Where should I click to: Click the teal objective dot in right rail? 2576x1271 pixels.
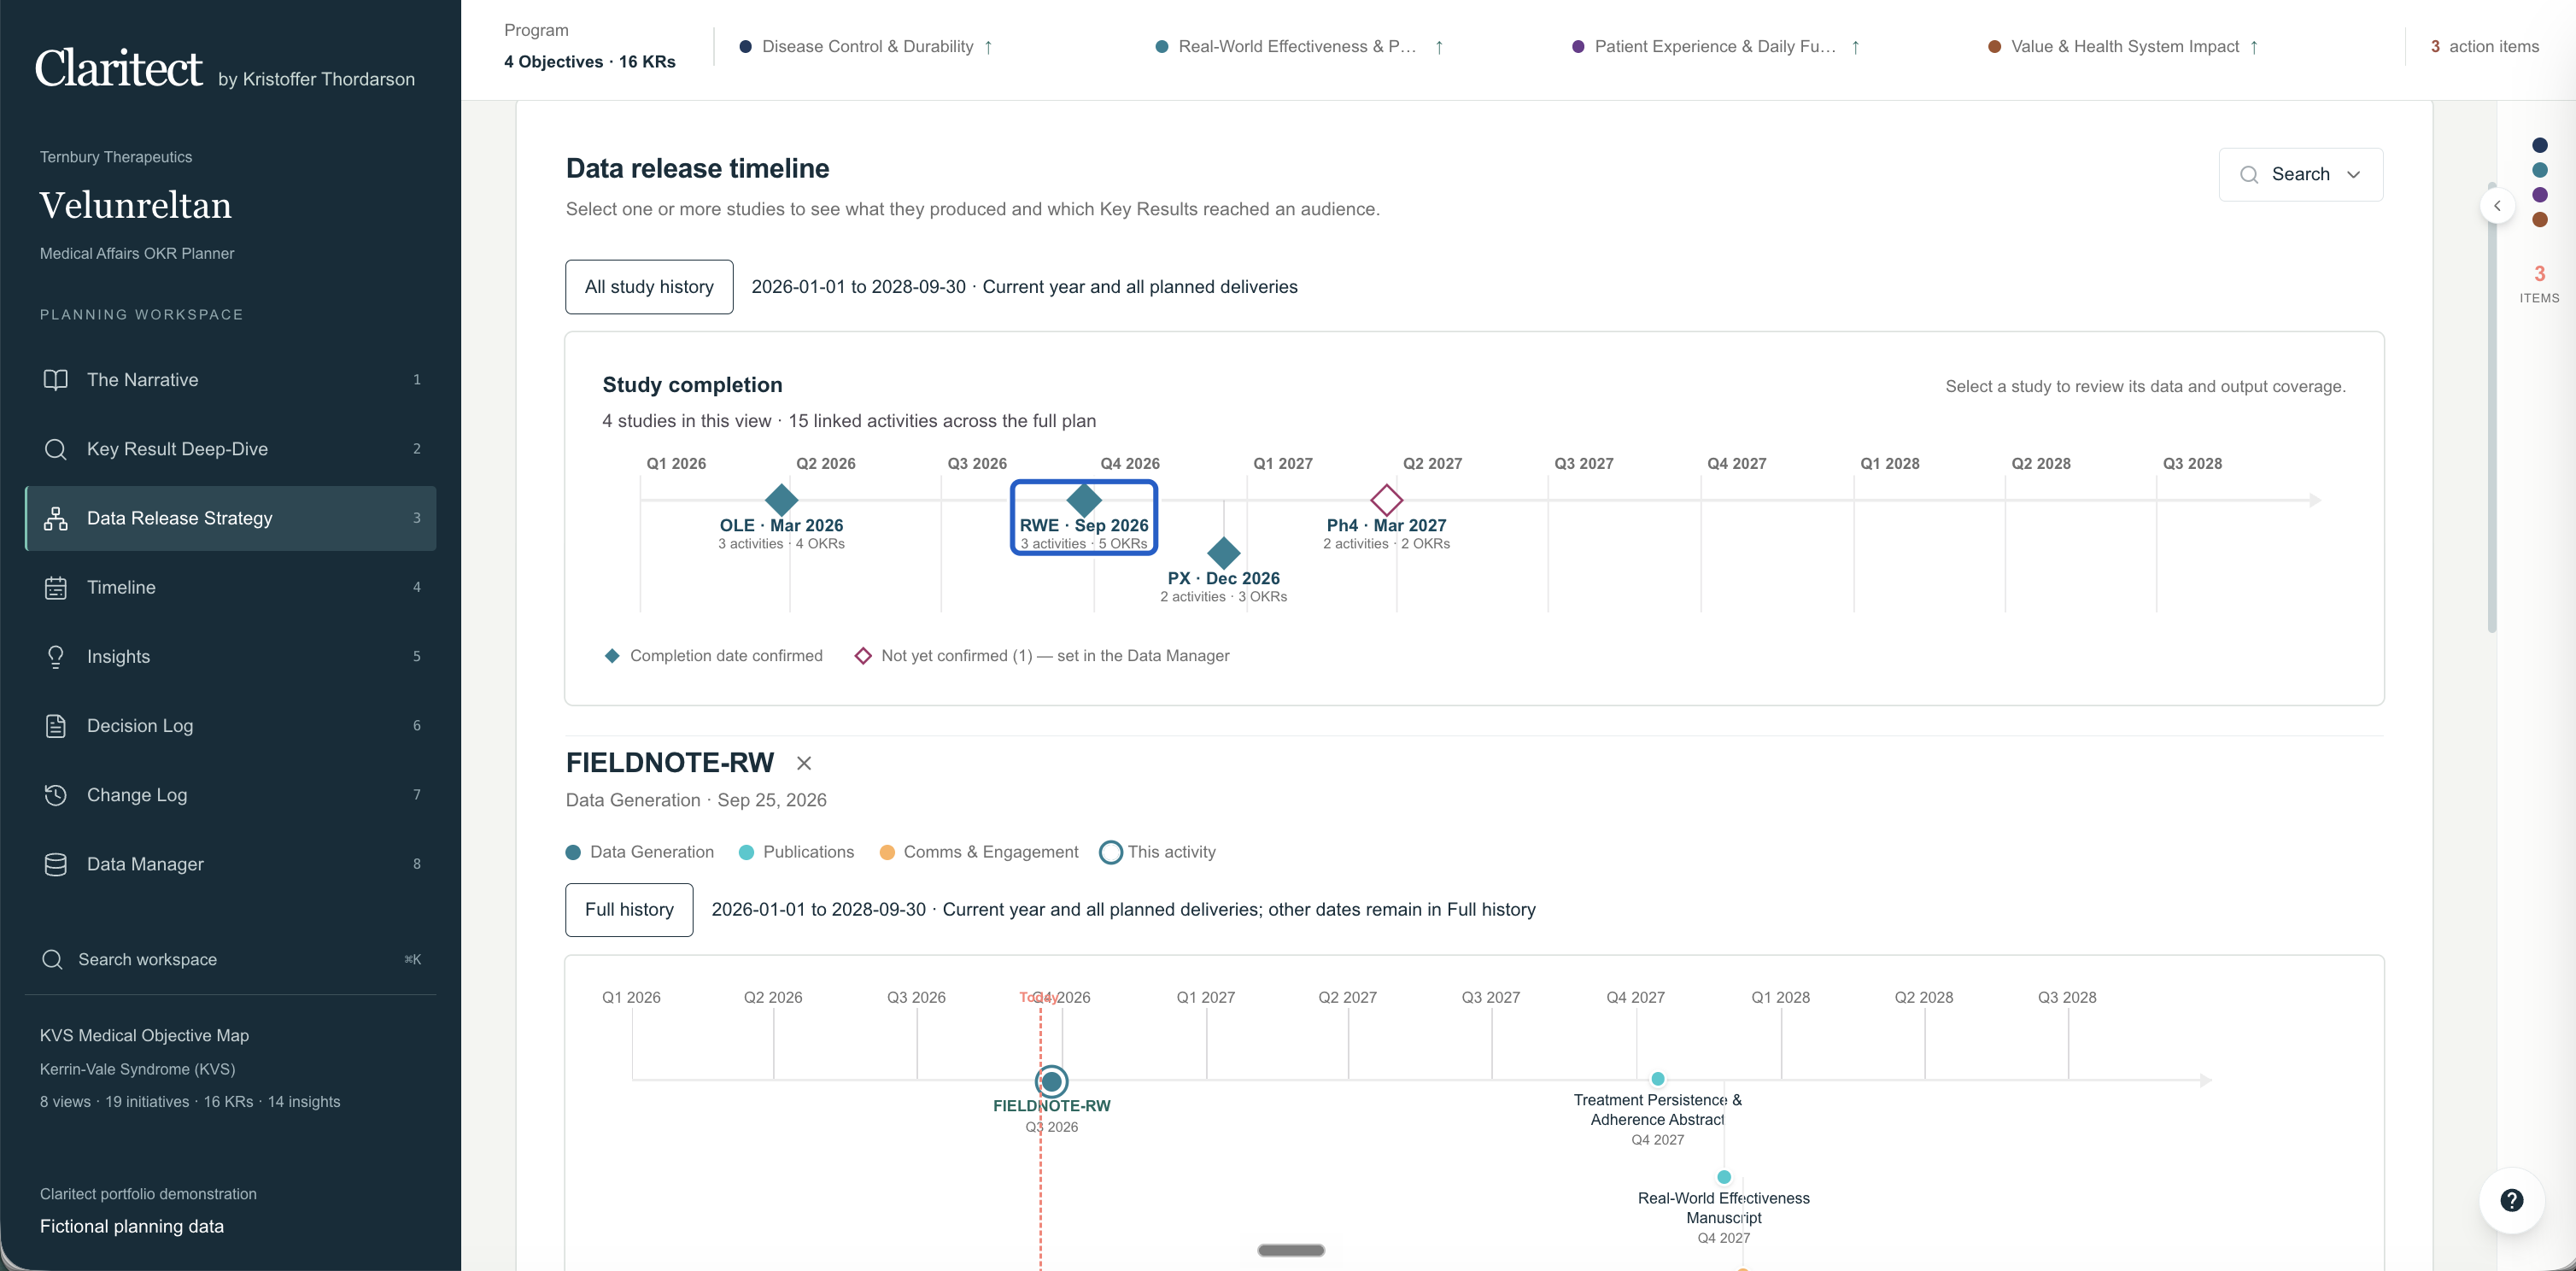pos(2539,170)
